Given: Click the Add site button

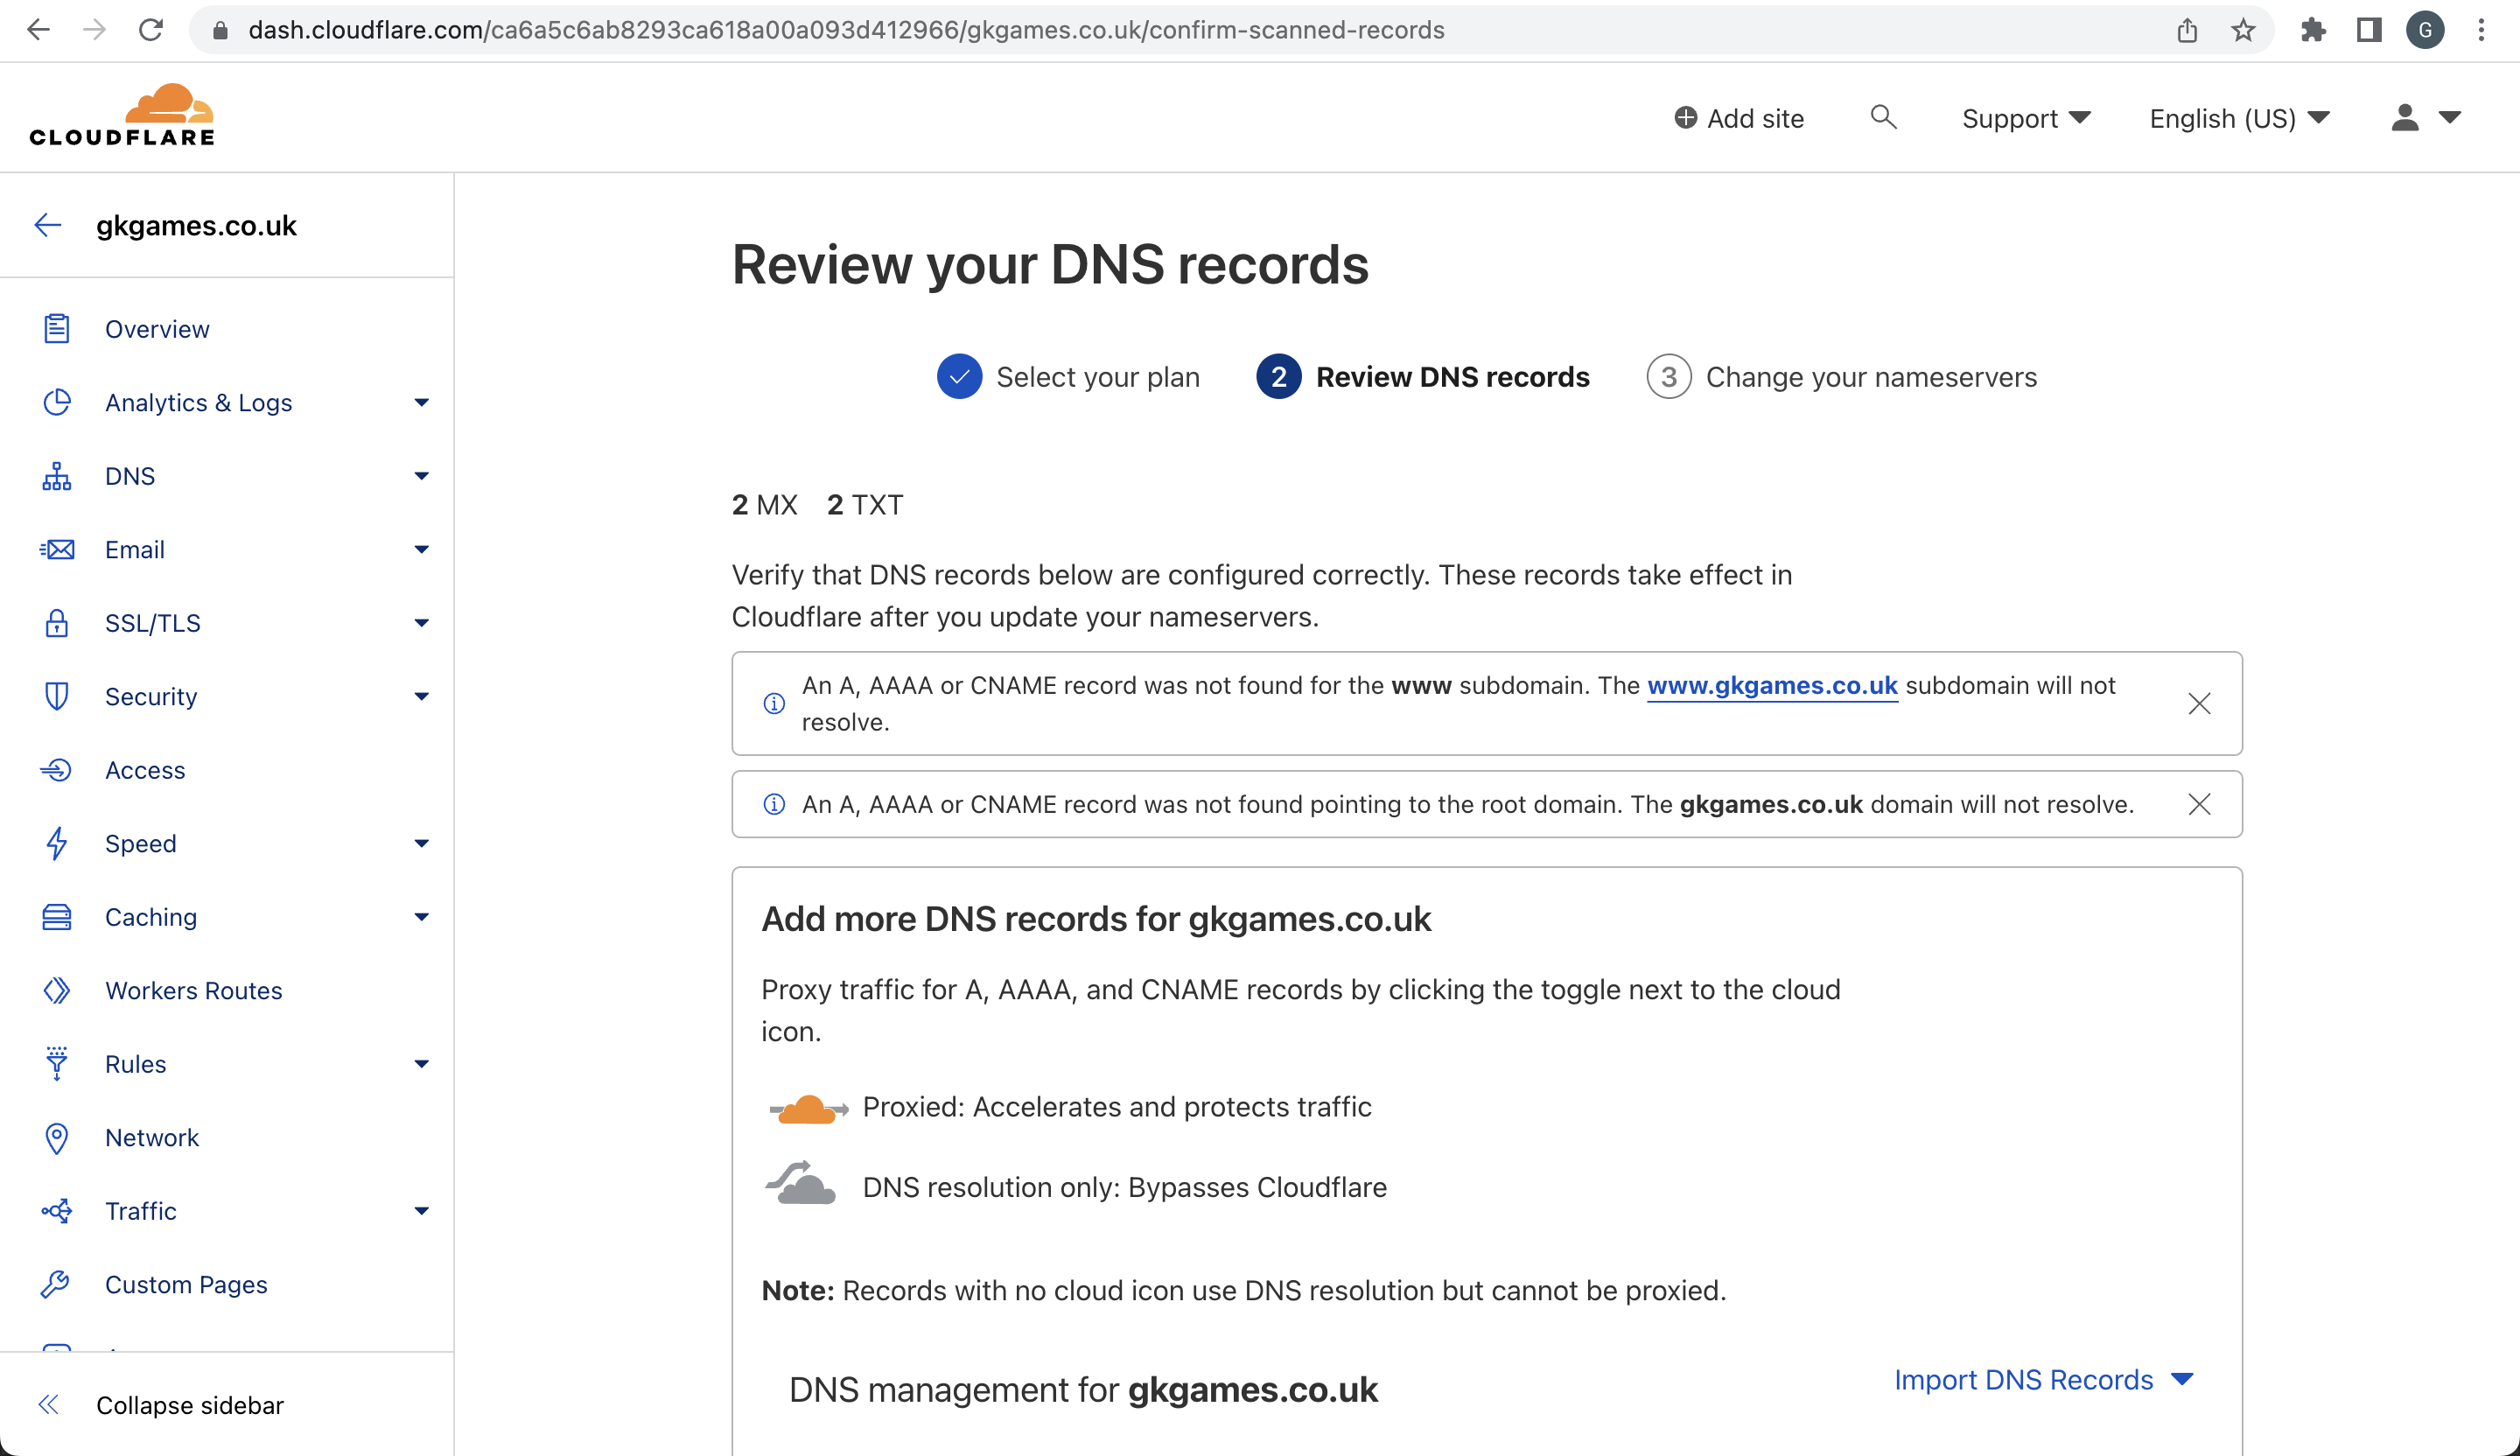Looking at the screenshot, I should coord(1739,118).
